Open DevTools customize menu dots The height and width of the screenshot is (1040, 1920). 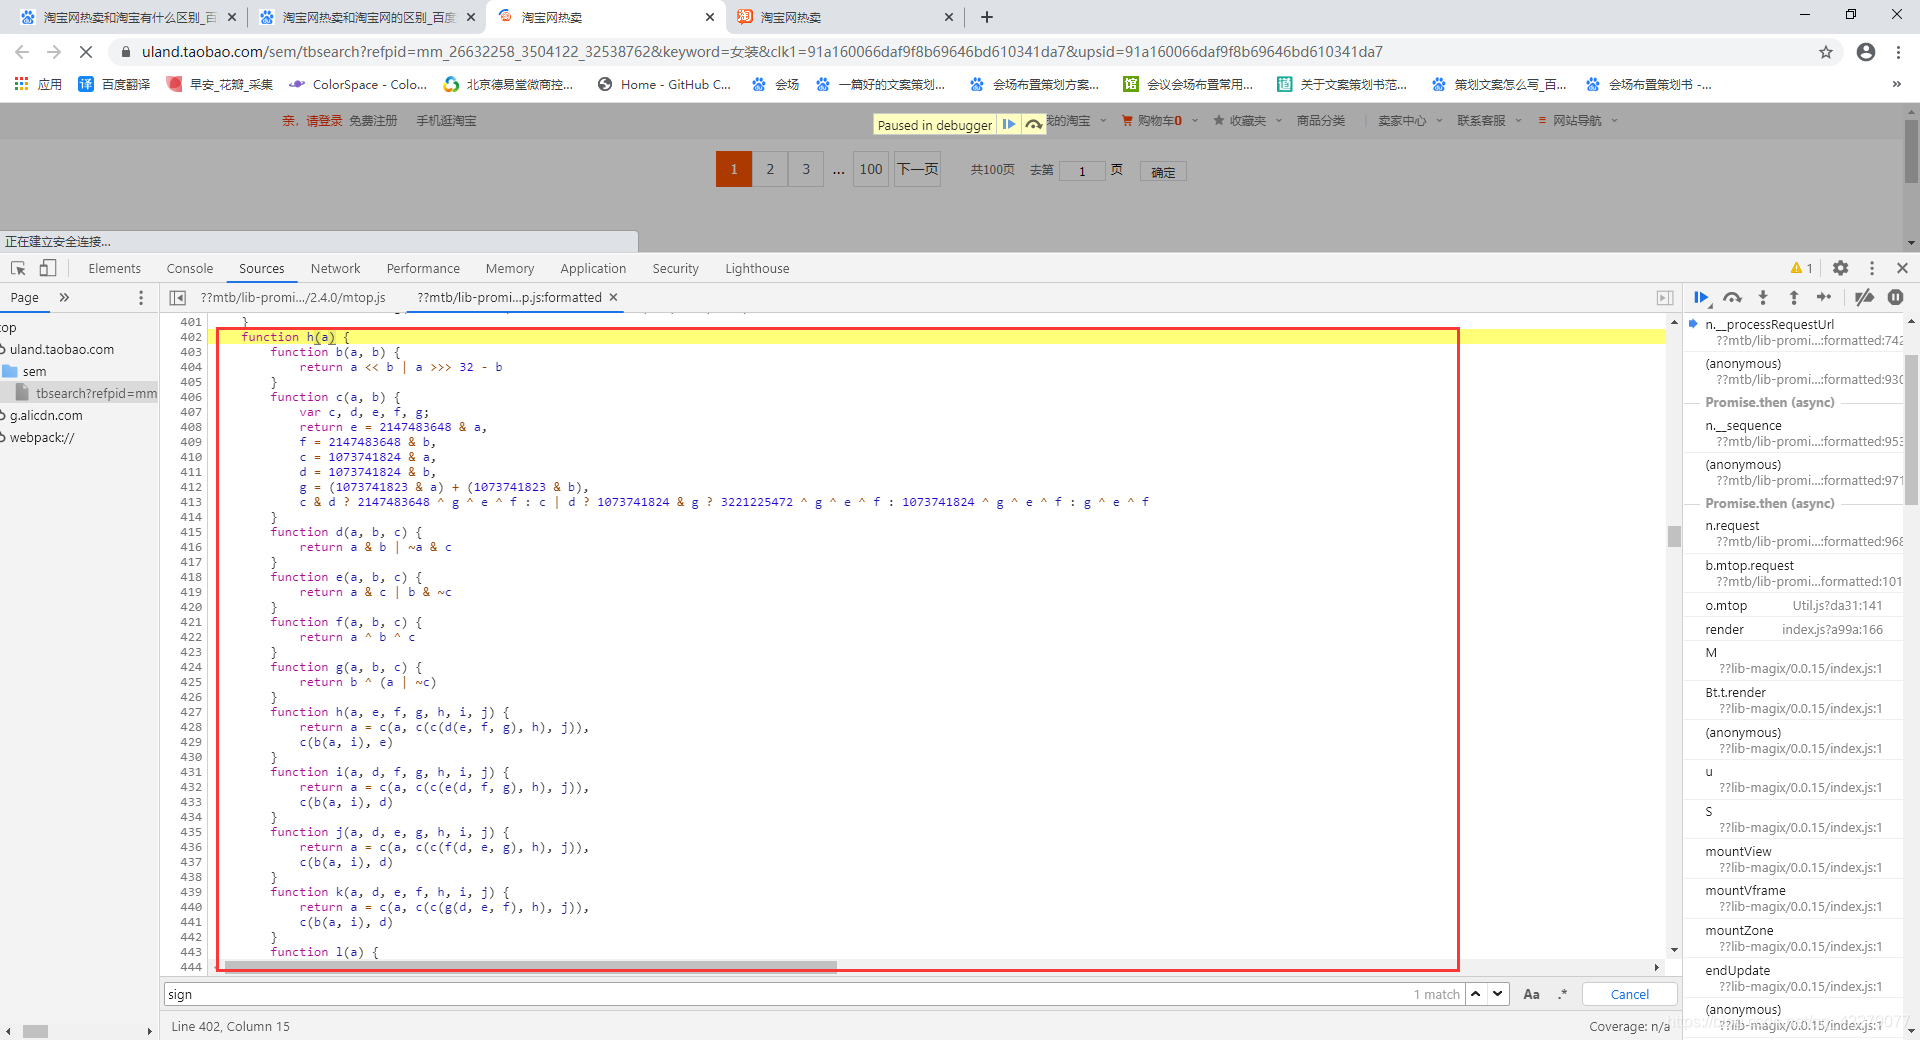tap(1872, 268)
